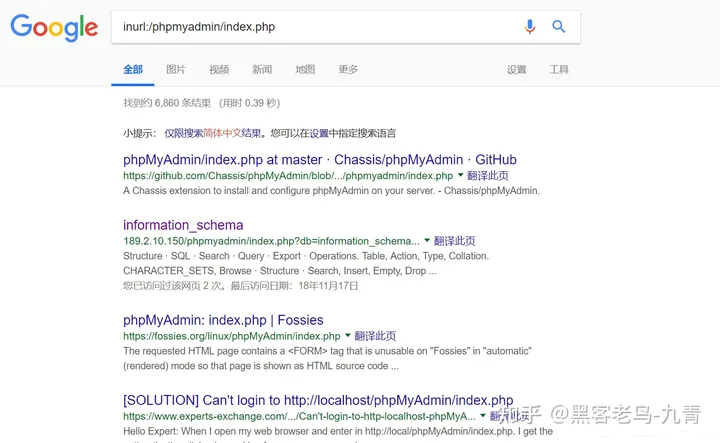
Task: Switch to the 视频 tab
Action: click(219, 69)
